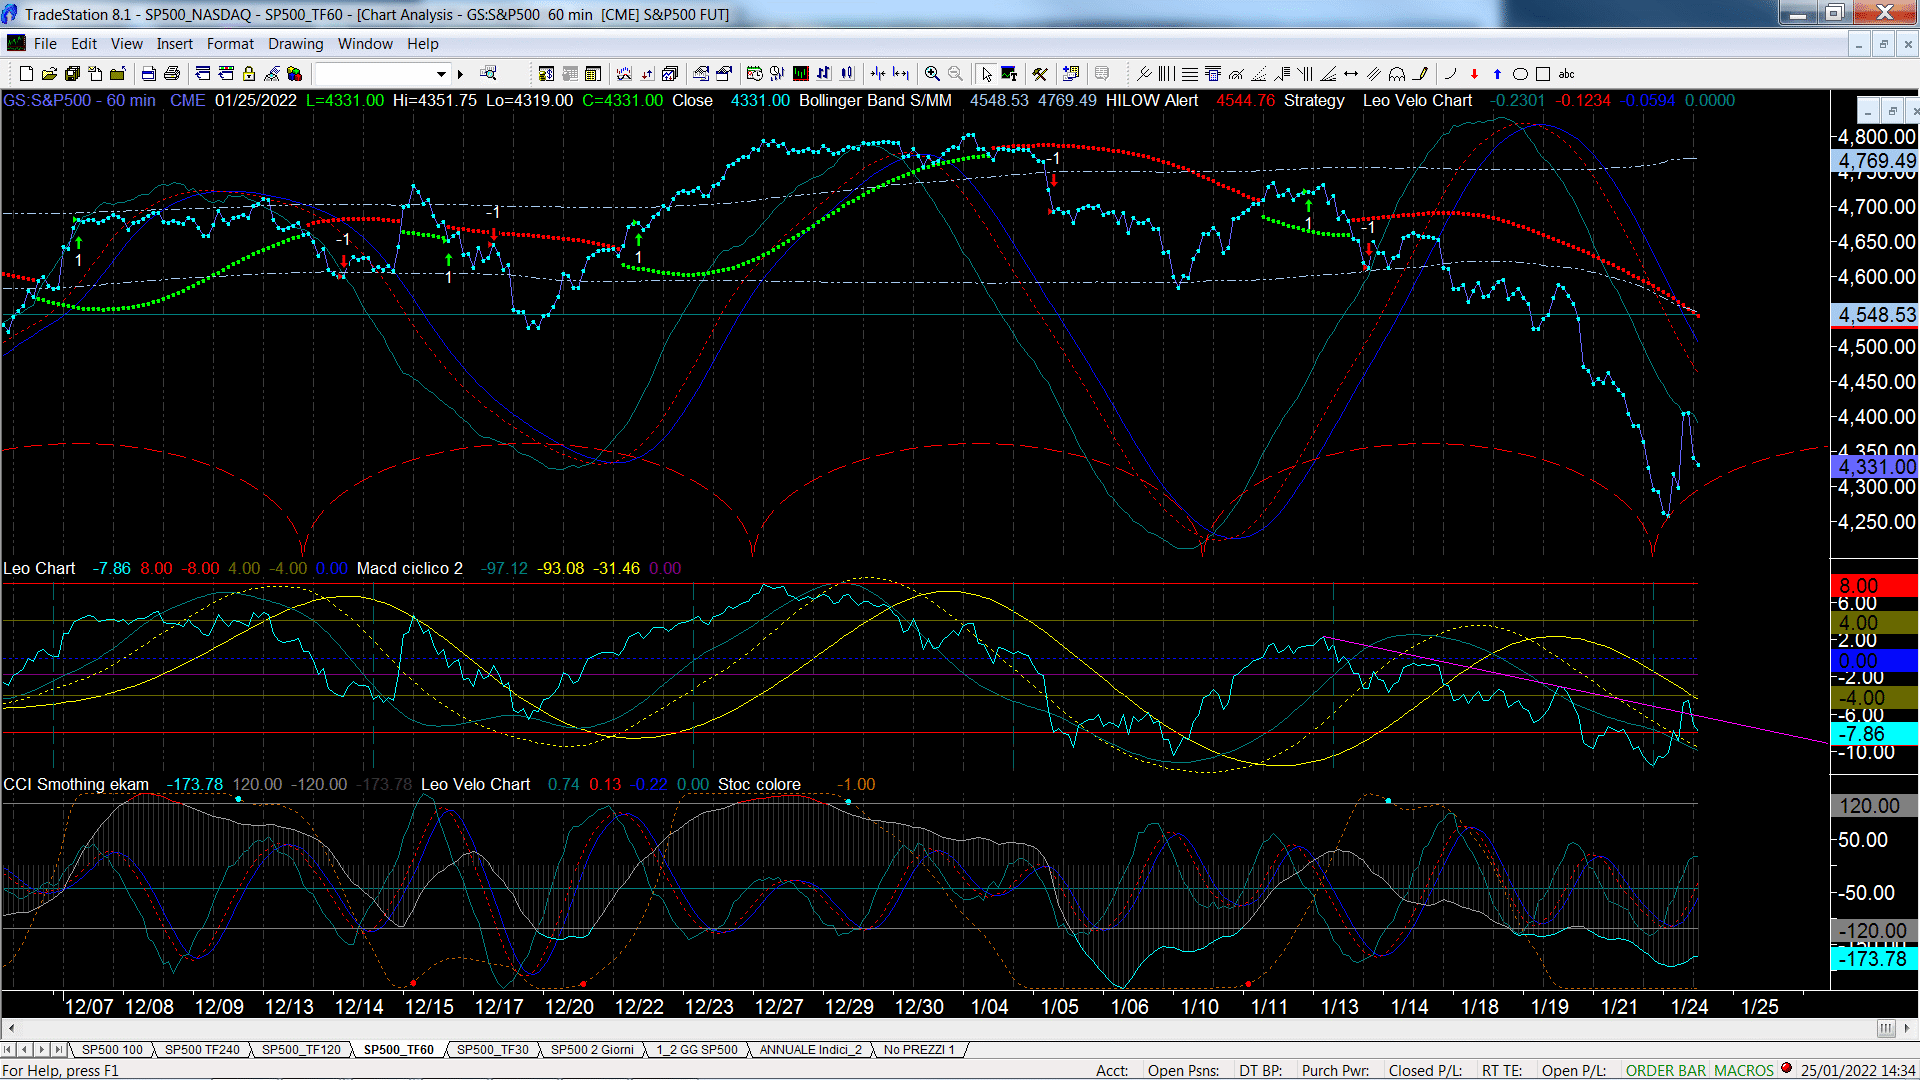This screenshot has width=1920, height=1080.
Task: Open the File menu
Action: point(45,44)
